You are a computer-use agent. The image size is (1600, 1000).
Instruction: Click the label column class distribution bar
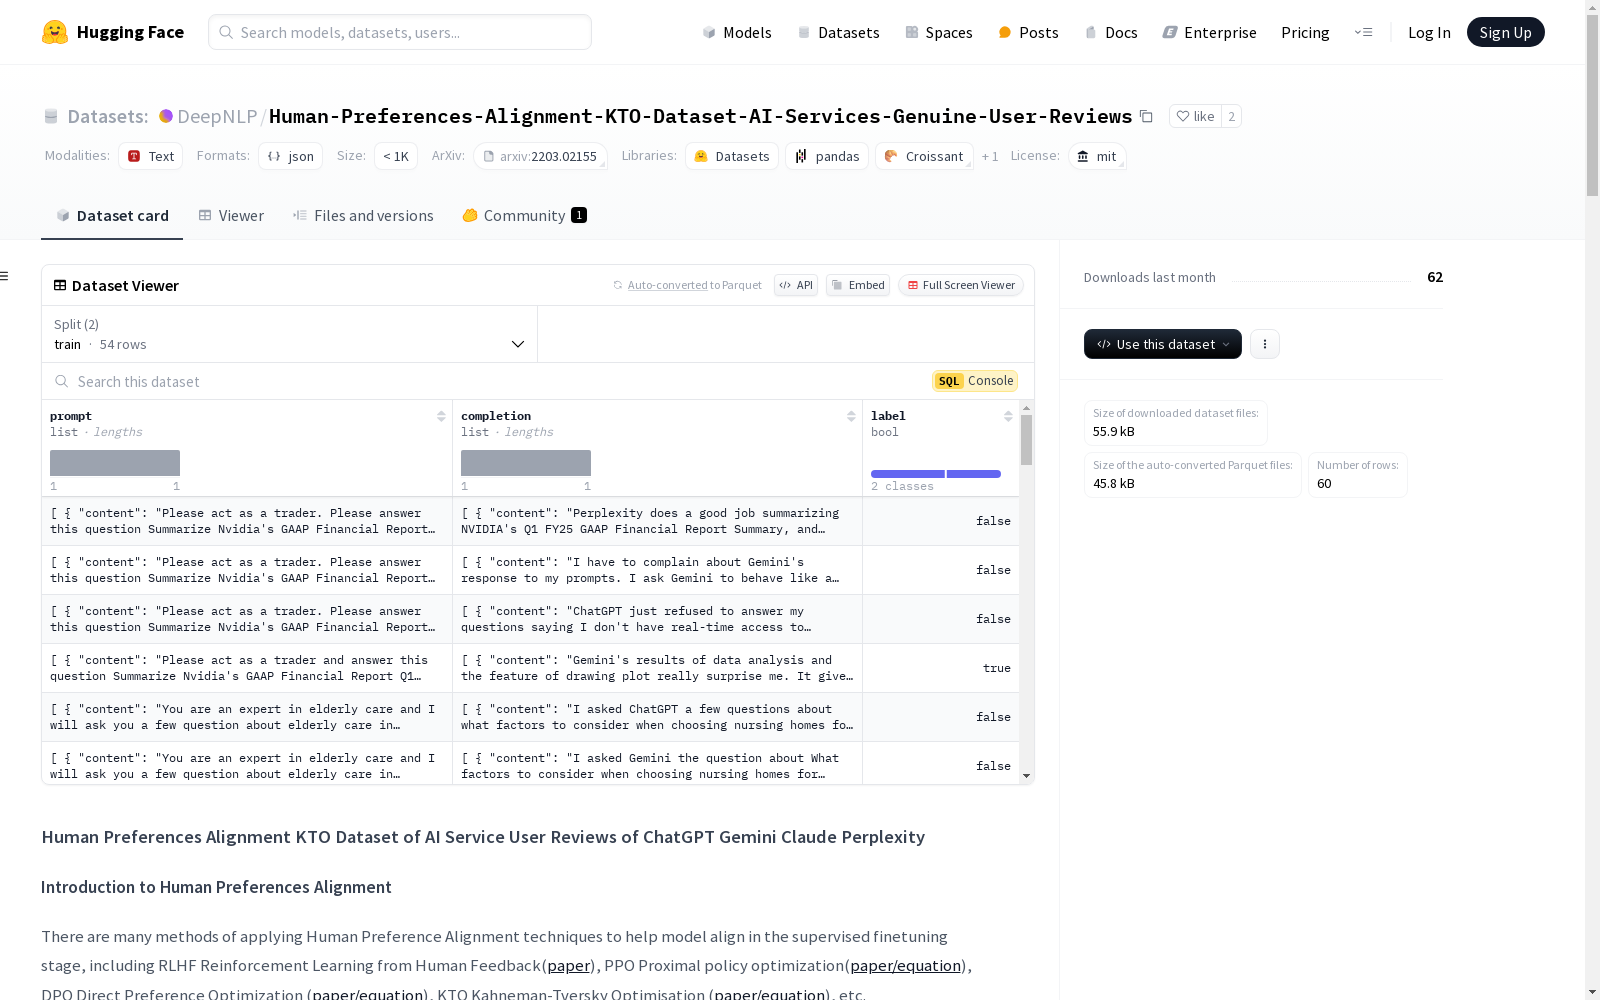coord(935,473)
